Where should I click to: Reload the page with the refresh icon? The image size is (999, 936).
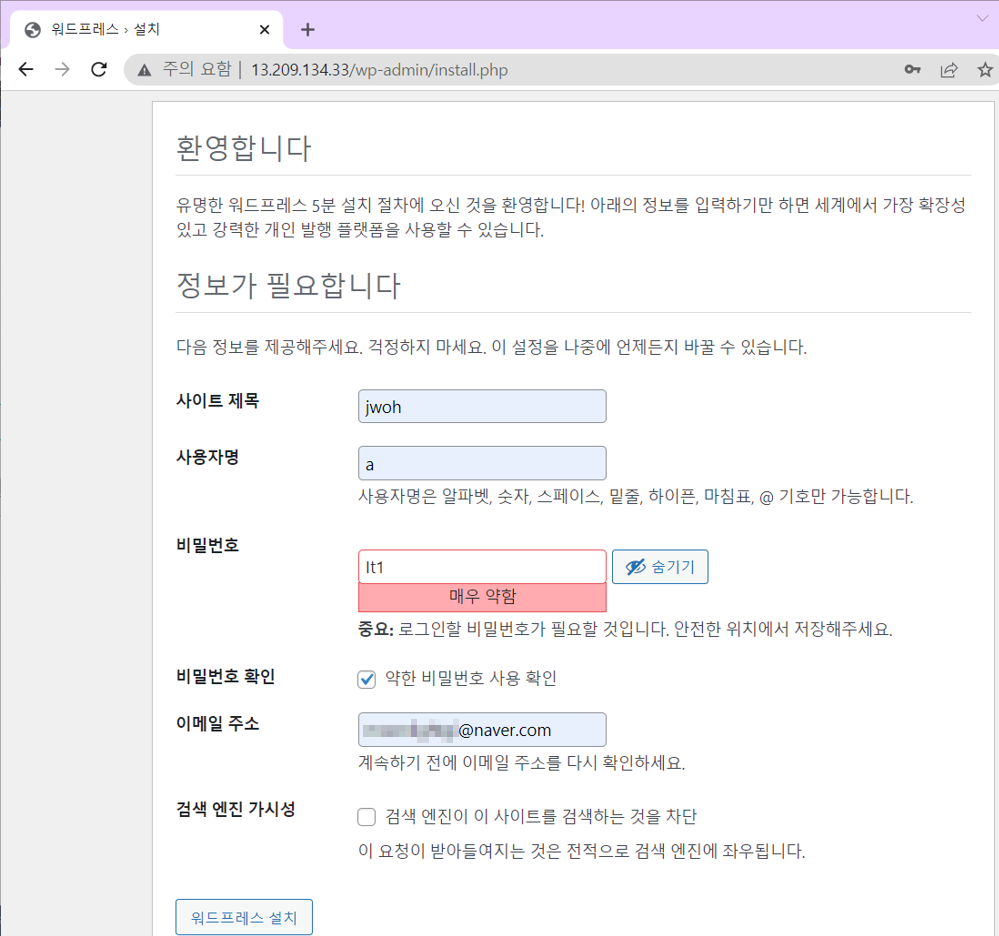(99, 69)
